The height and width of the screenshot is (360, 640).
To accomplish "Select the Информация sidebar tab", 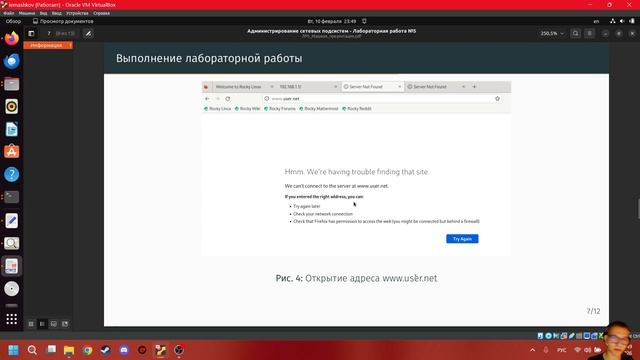I will click(x=48, y=45).
